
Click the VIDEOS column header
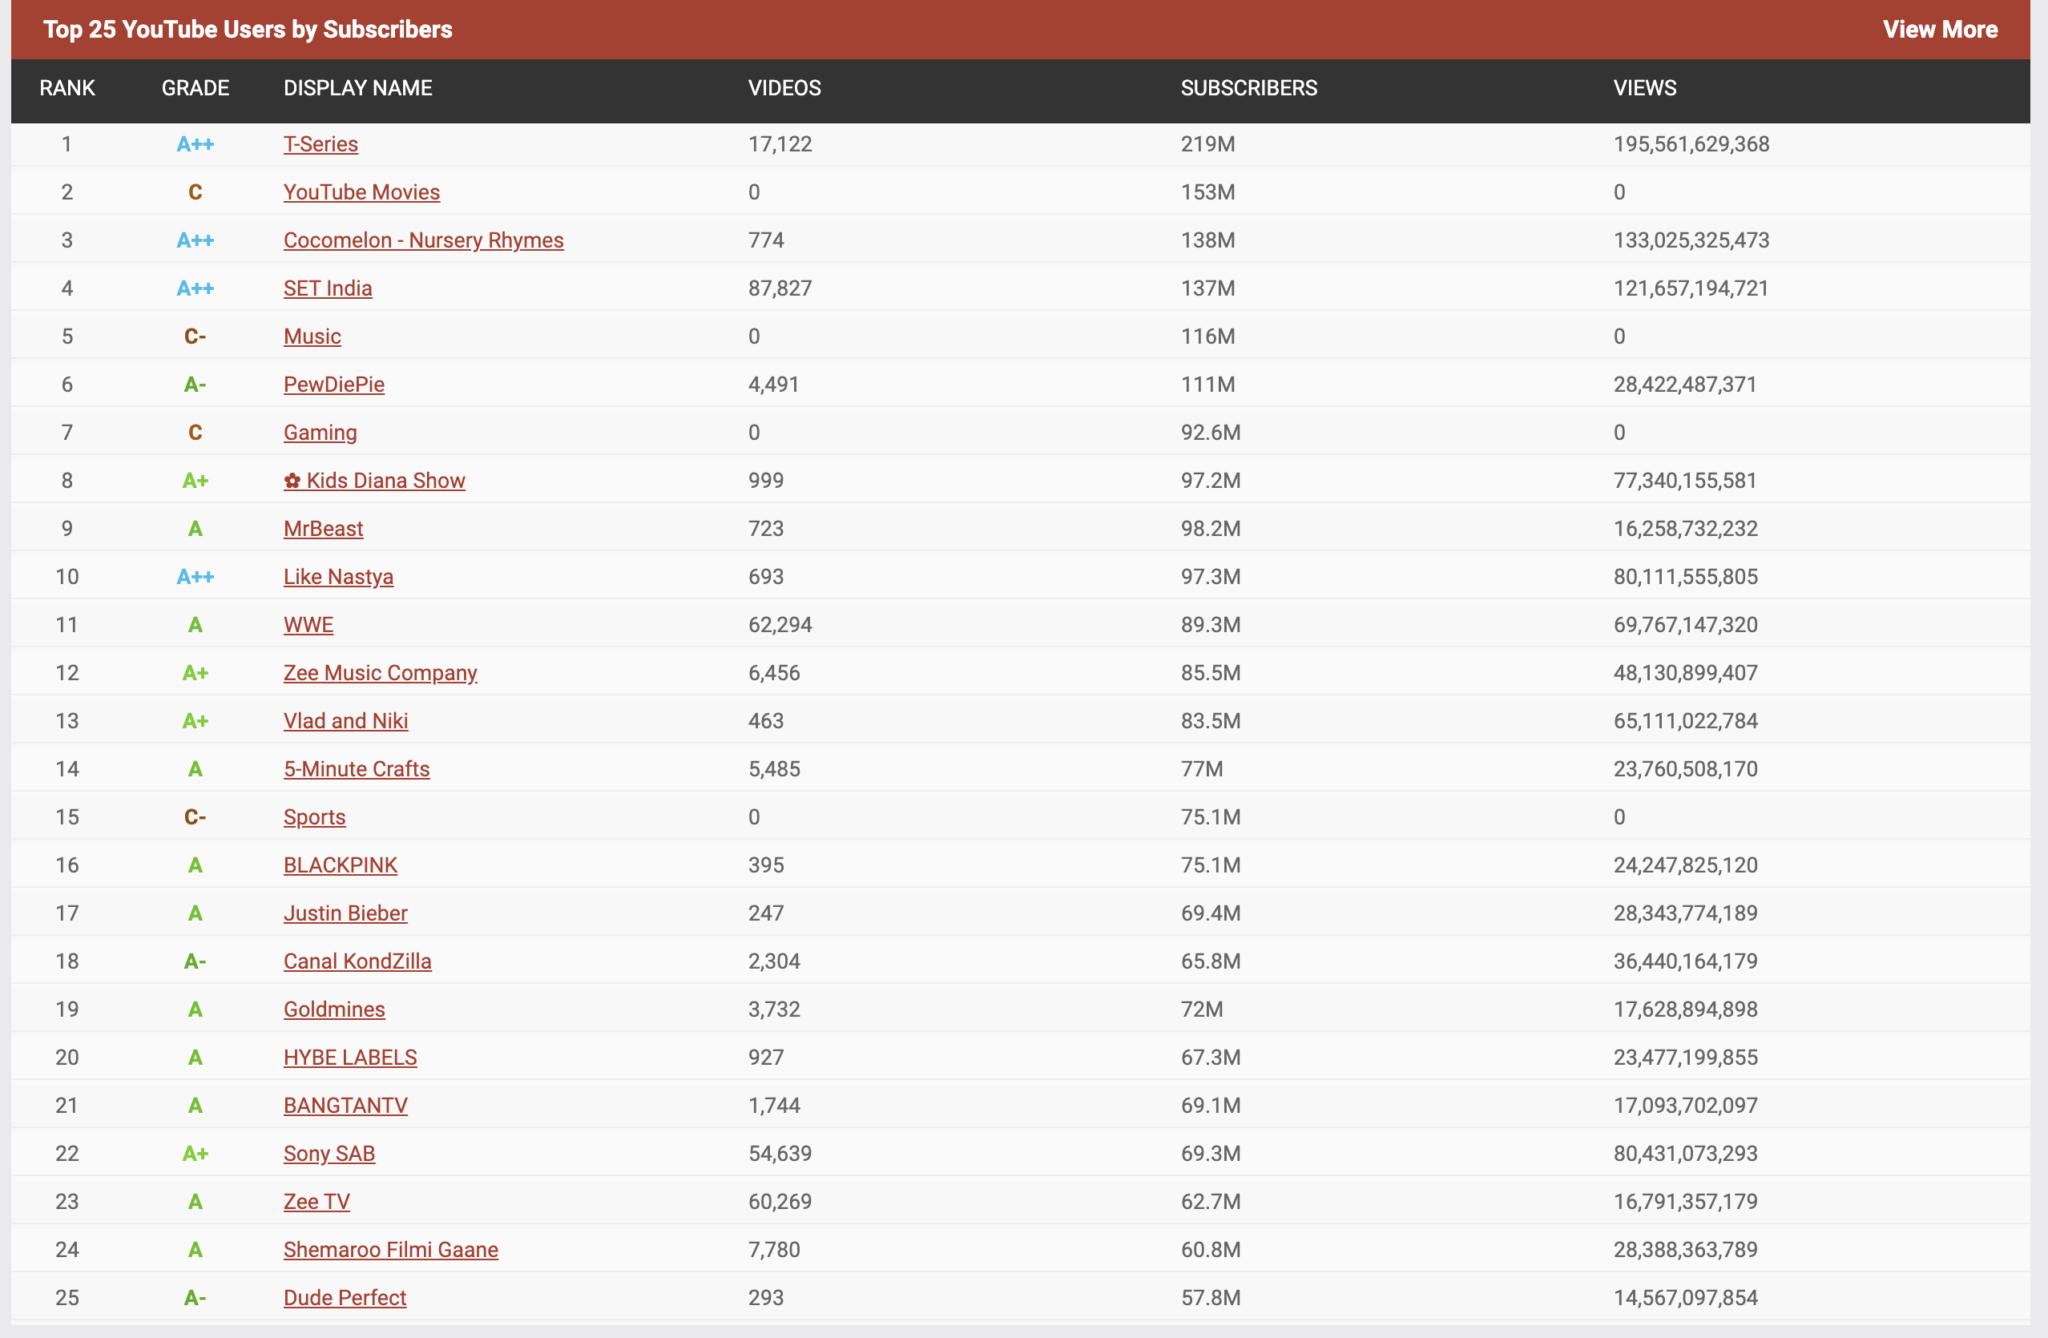tap(784, 88)
